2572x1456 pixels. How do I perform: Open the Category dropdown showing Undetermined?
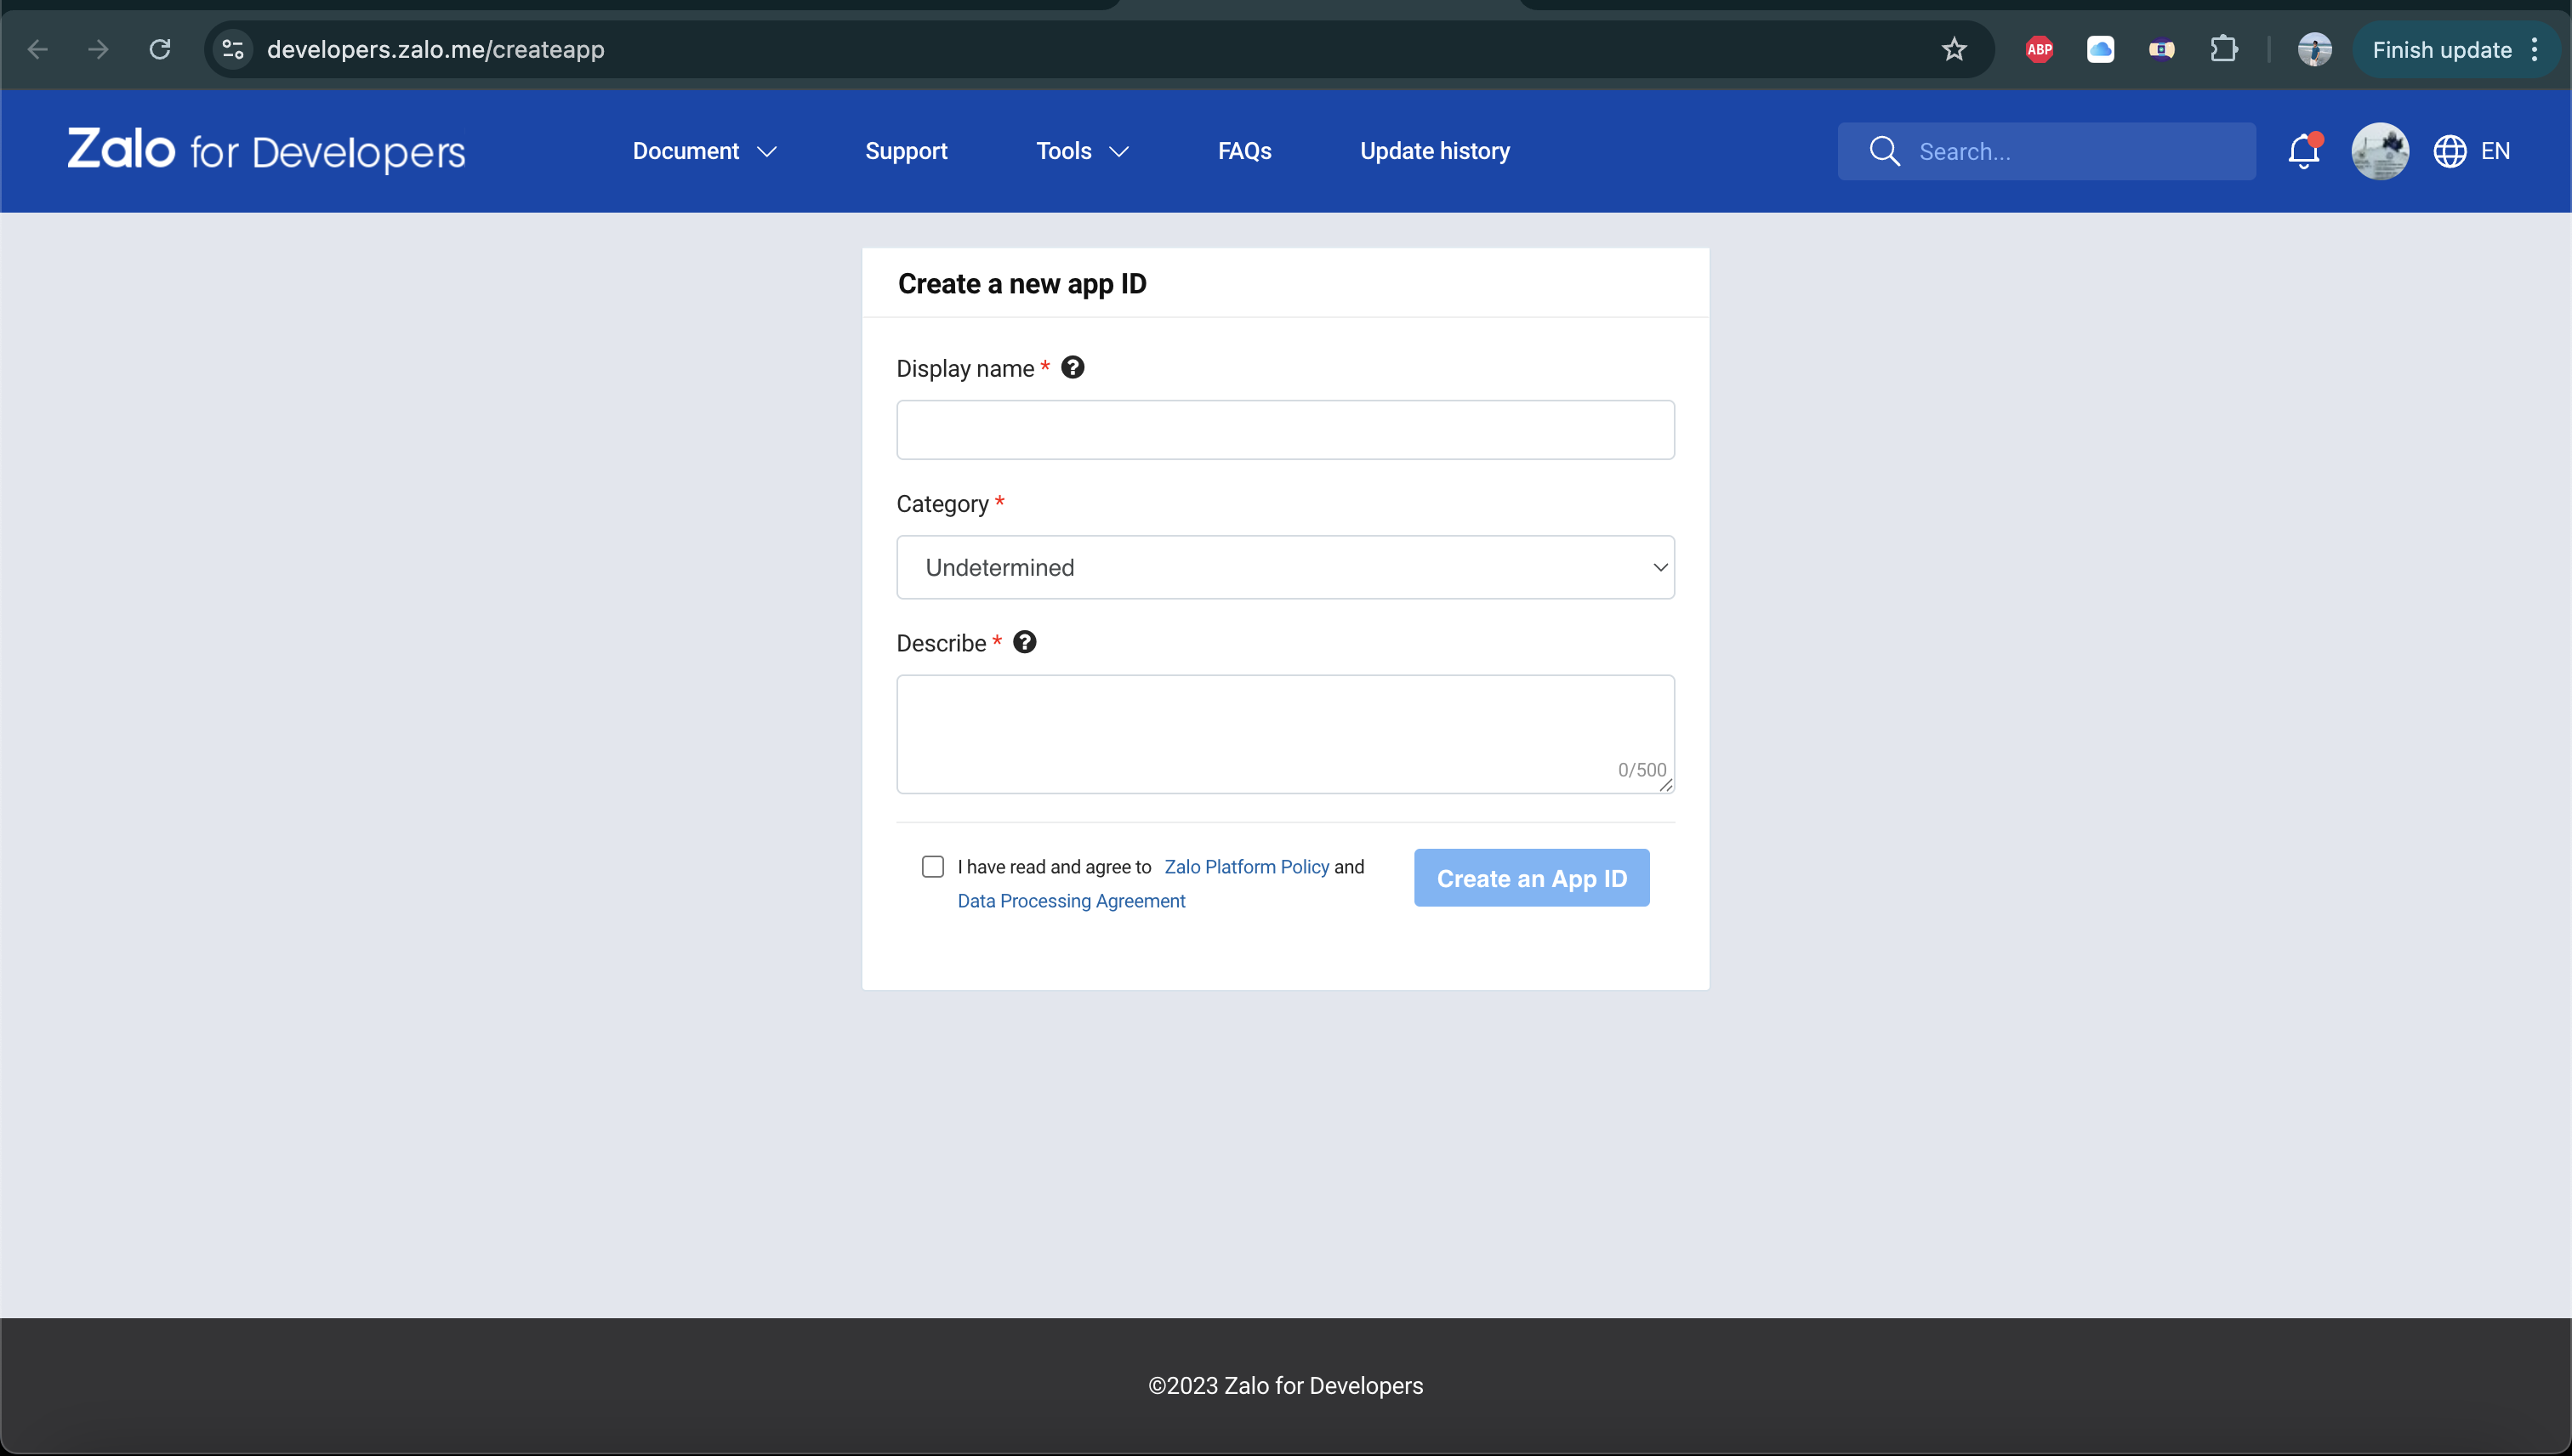(1285, 567)
